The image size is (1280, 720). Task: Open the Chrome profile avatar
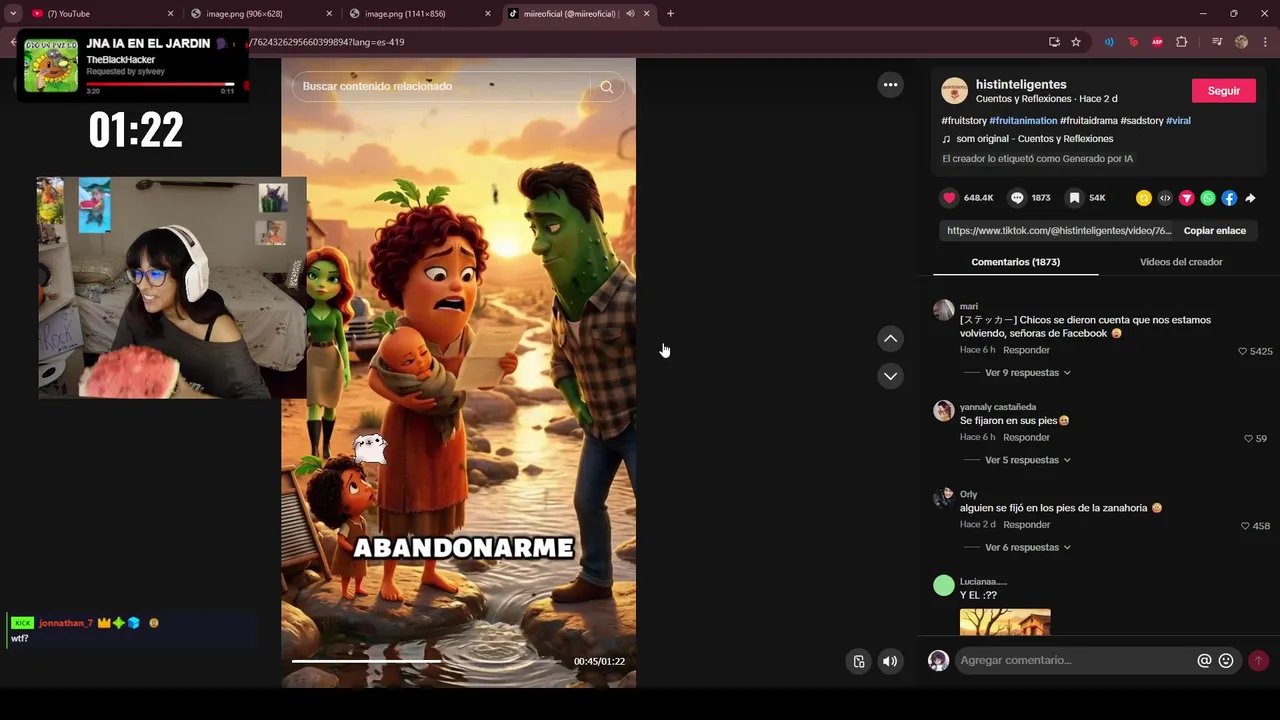point(1241,42)
